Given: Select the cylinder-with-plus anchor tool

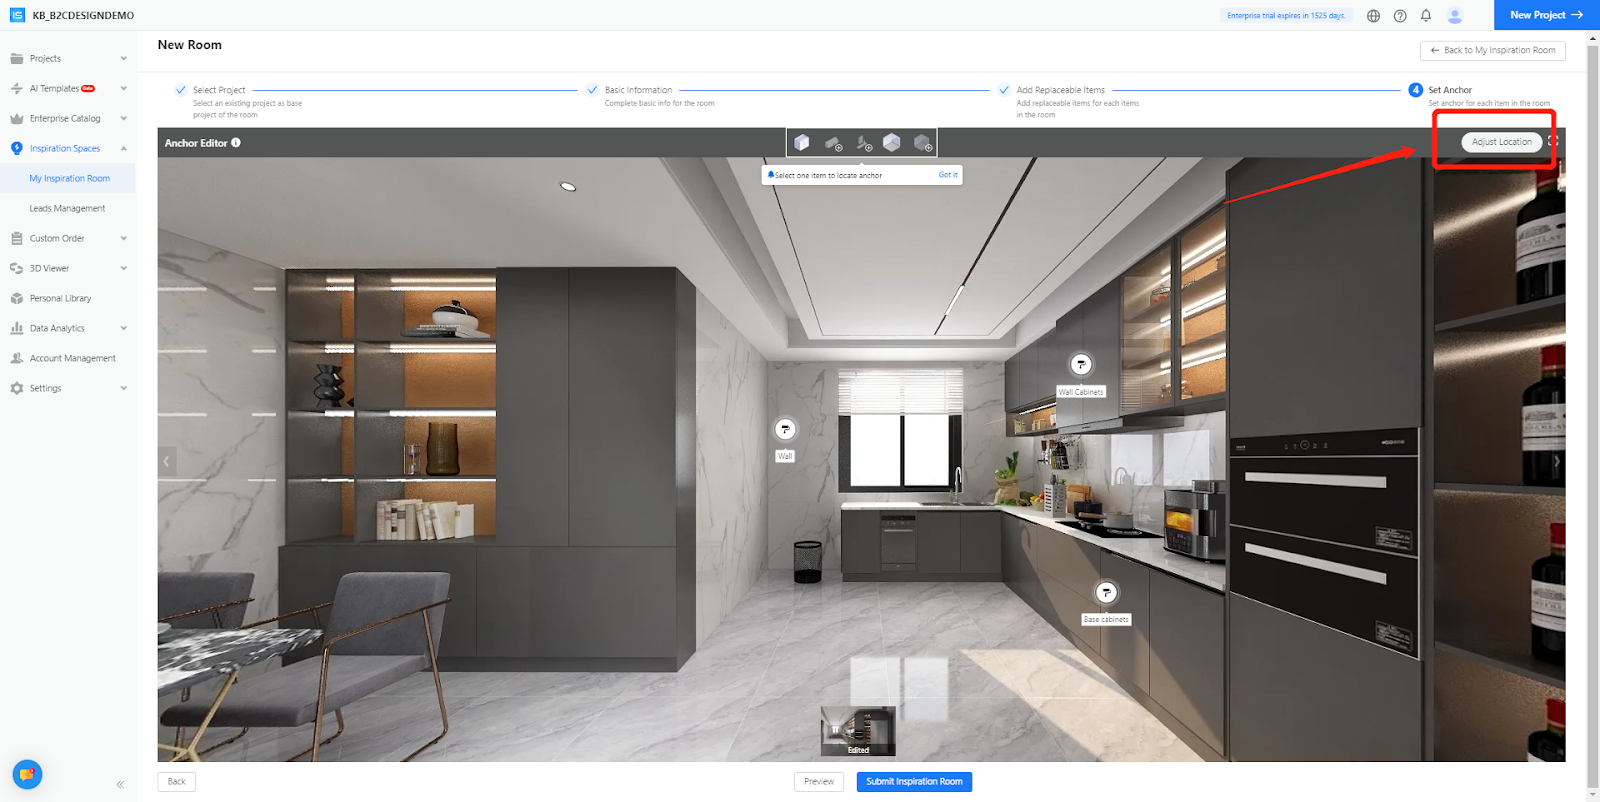Looking at the screenshot, I should [833, 144].
